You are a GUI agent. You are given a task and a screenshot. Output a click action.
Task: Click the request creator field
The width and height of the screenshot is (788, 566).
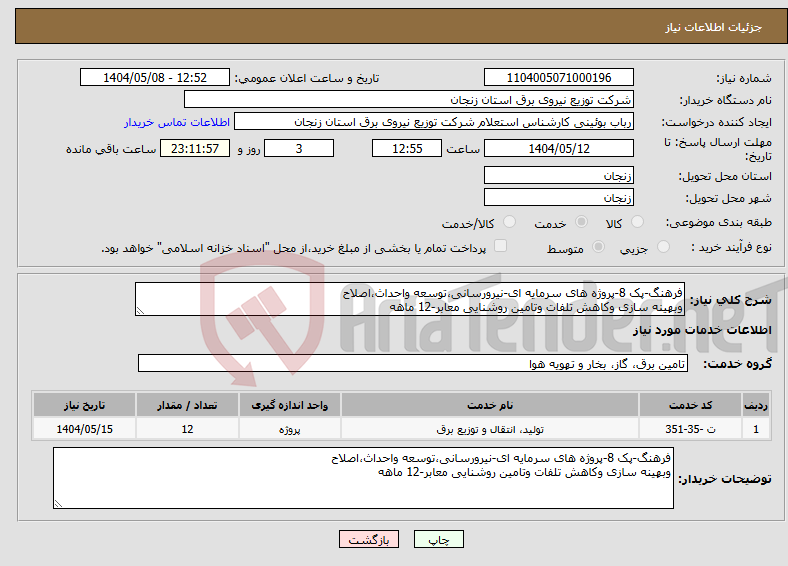434,122
